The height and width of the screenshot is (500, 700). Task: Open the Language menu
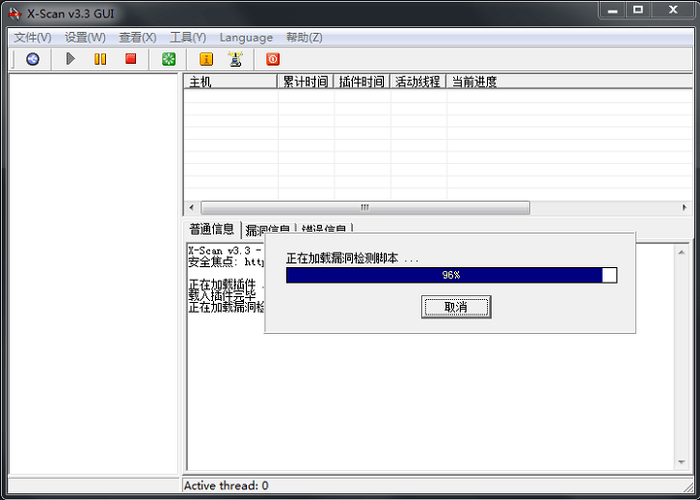coord(246,37)
